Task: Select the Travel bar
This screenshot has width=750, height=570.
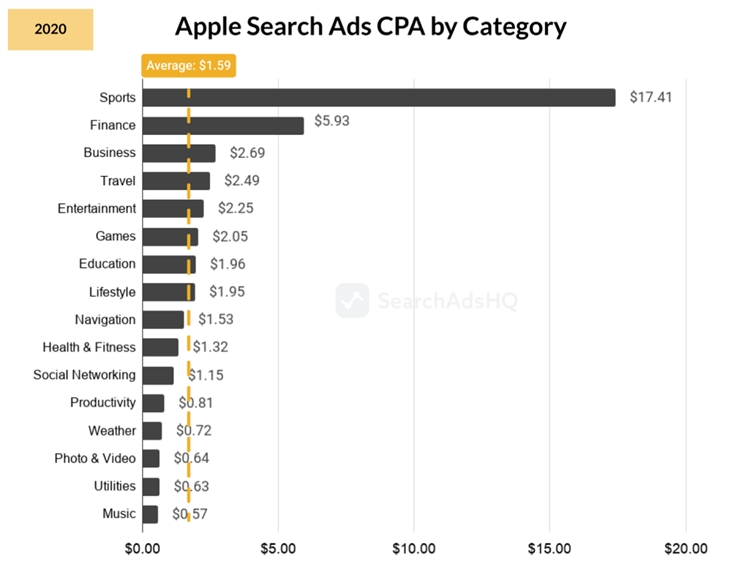Action: click(x=176, y=181)
